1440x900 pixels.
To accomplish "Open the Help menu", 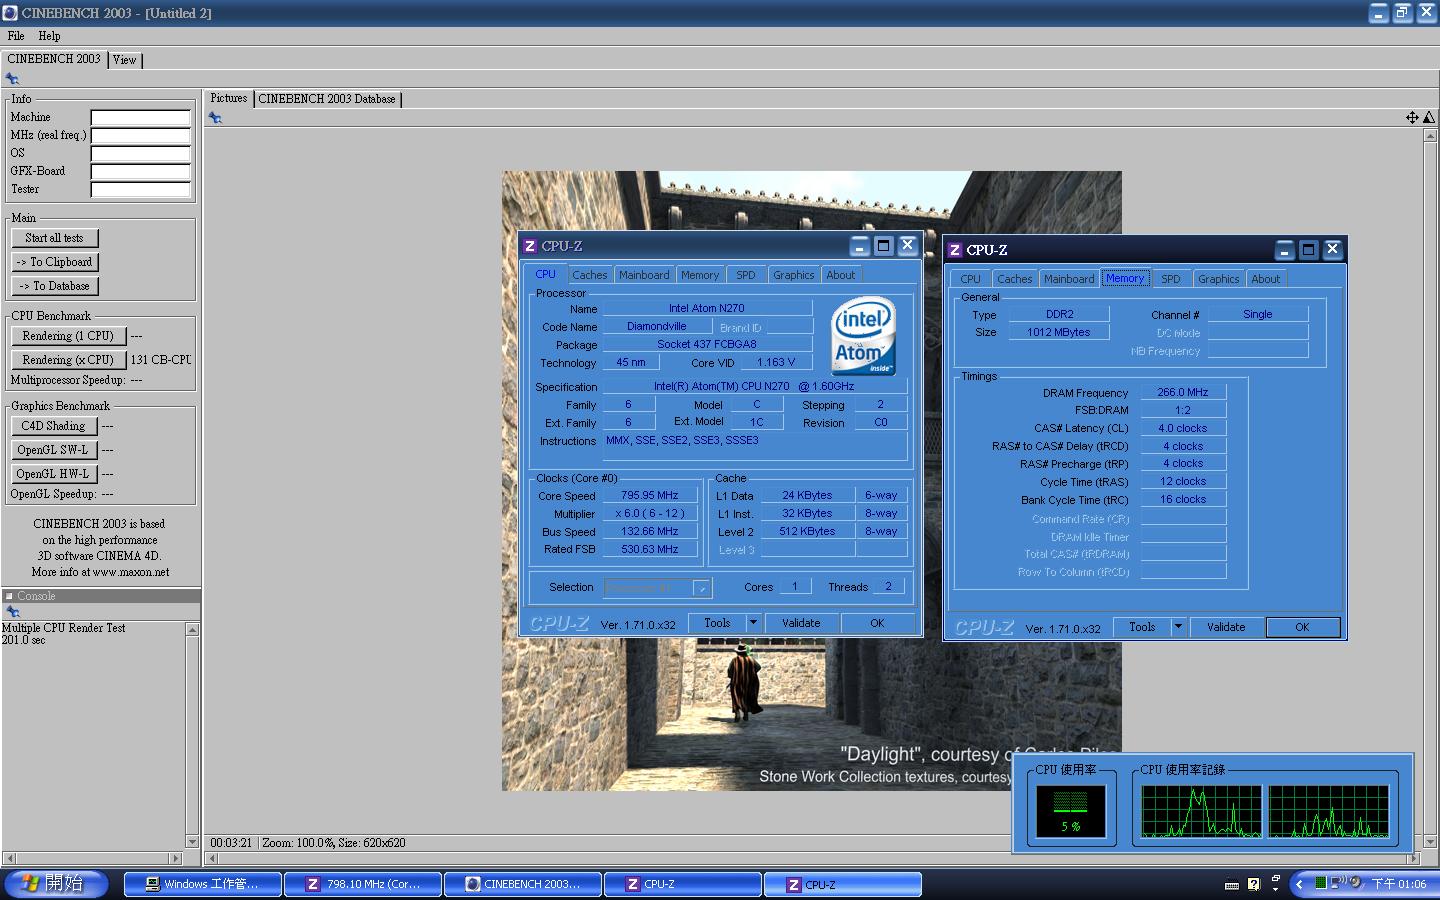I will [49, 36].
